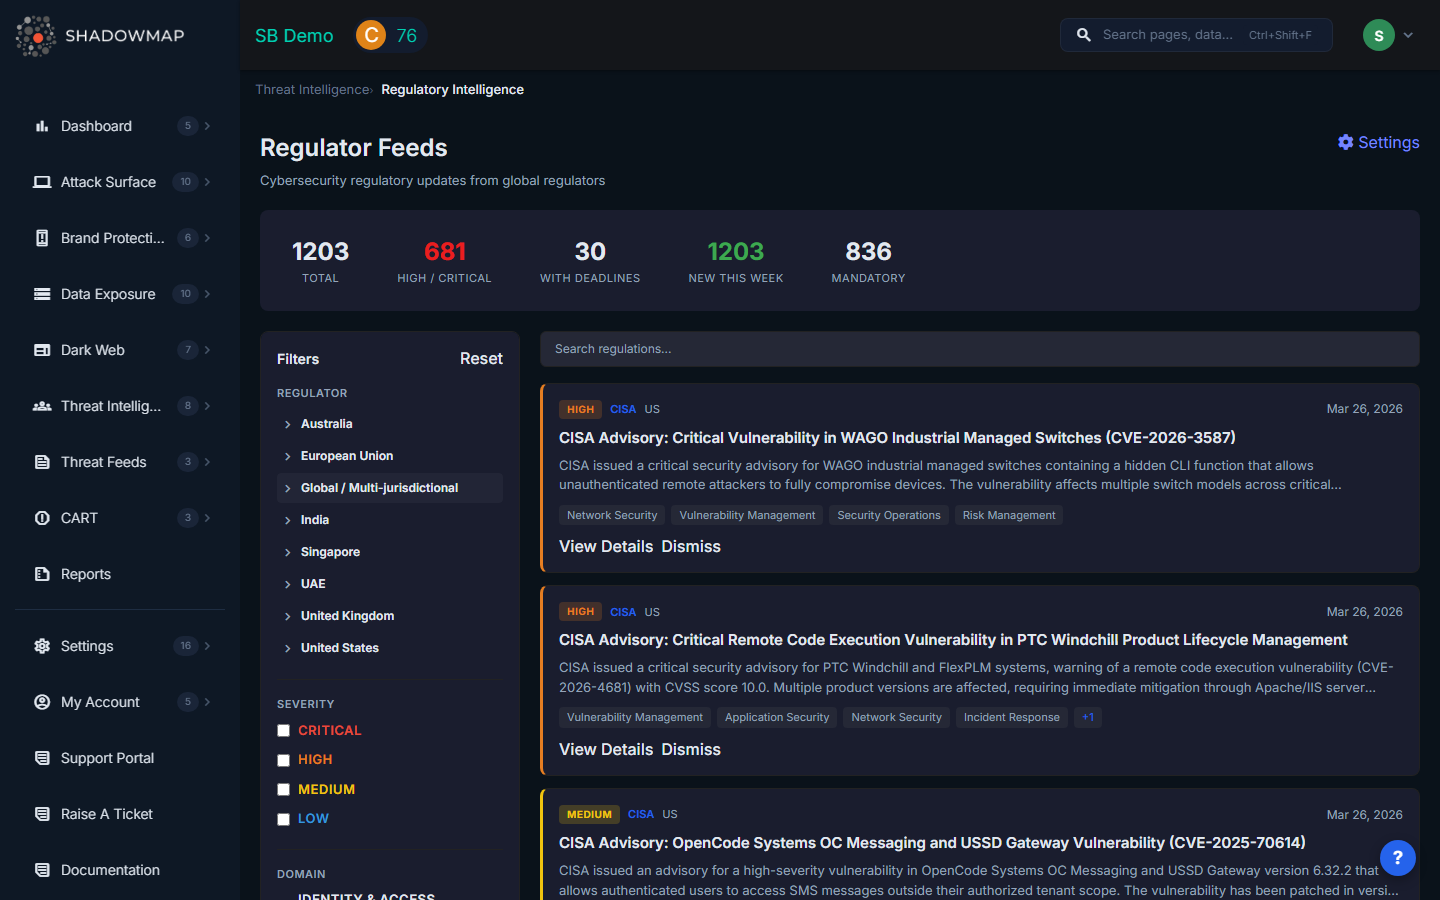Click the search regulations input field

(x=980, y=349)
